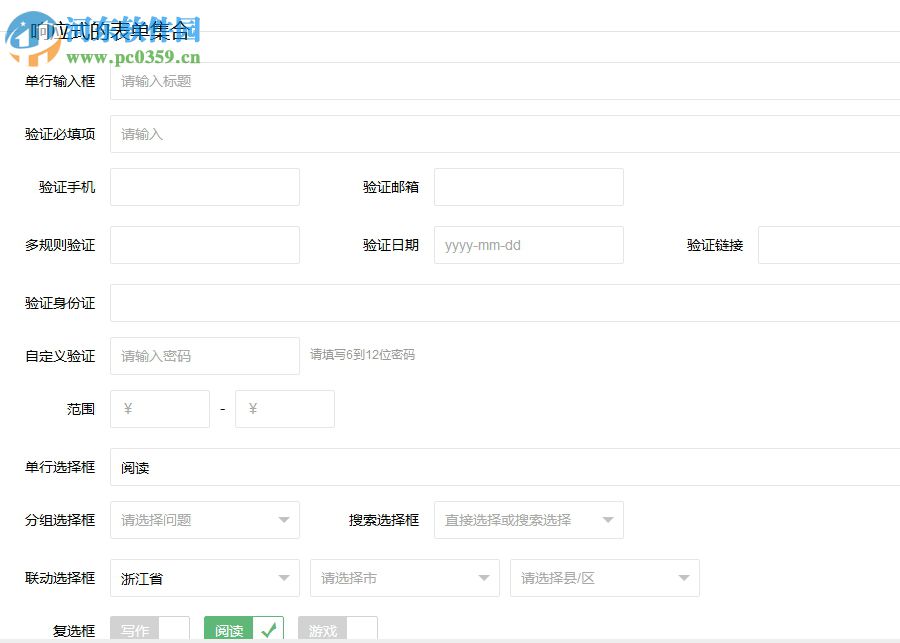Click the arrow of 请选择县/区 select
This screenshot has width=900, height=643.
(684, 578)
